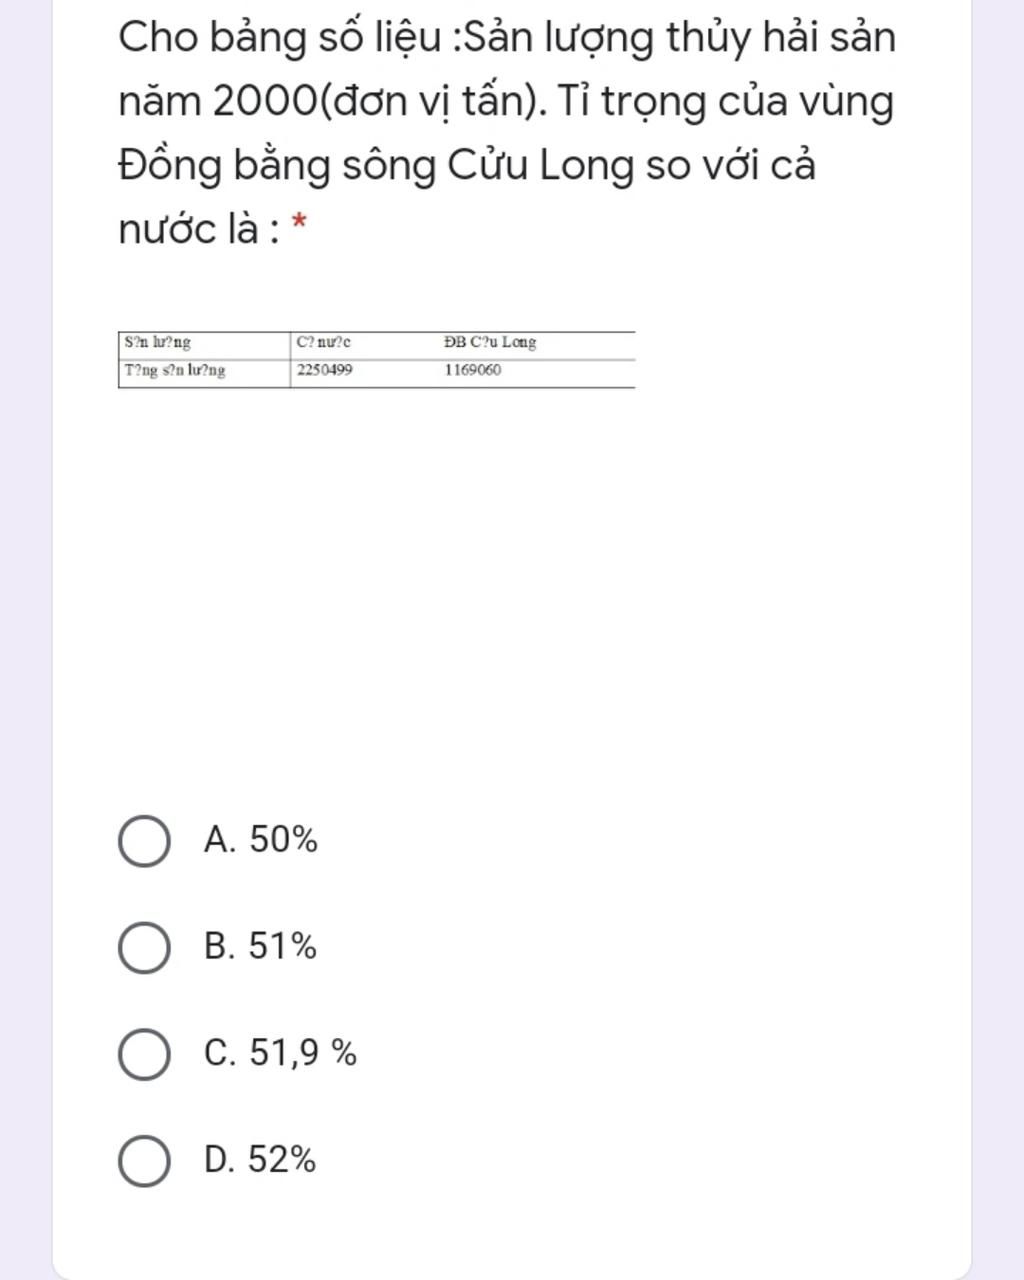This screenshot has height=1280, width=1024.
Task: Click the 'T?ng s?n lư?ng' row label
Action: [x=175, y=370]
